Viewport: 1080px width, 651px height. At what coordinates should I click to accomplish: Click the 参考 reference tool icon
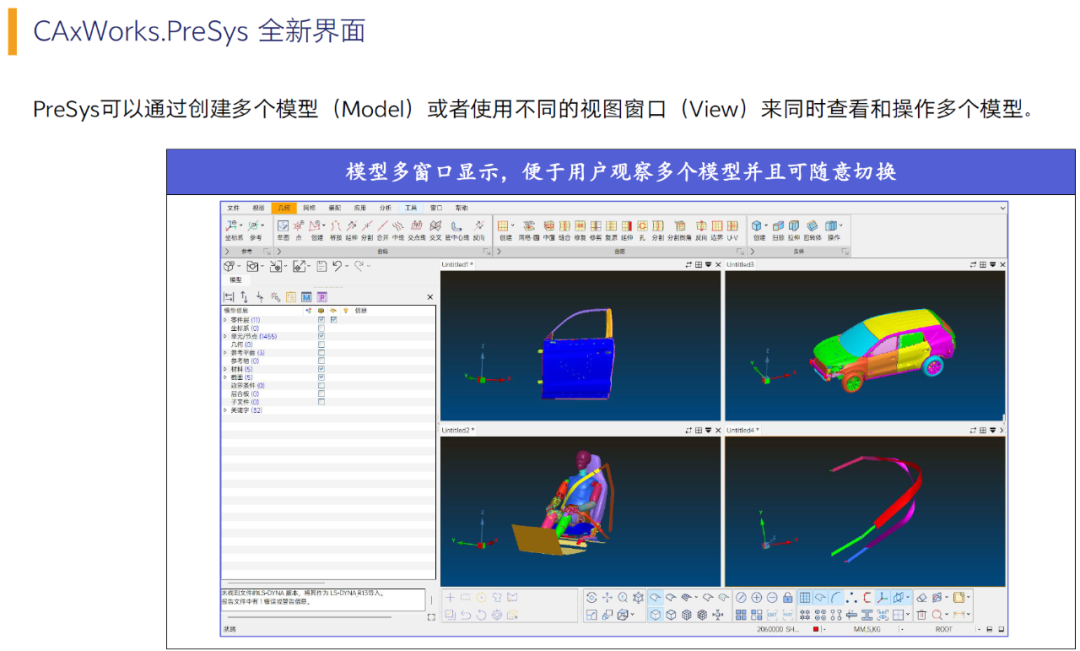[x=256, y=229]
